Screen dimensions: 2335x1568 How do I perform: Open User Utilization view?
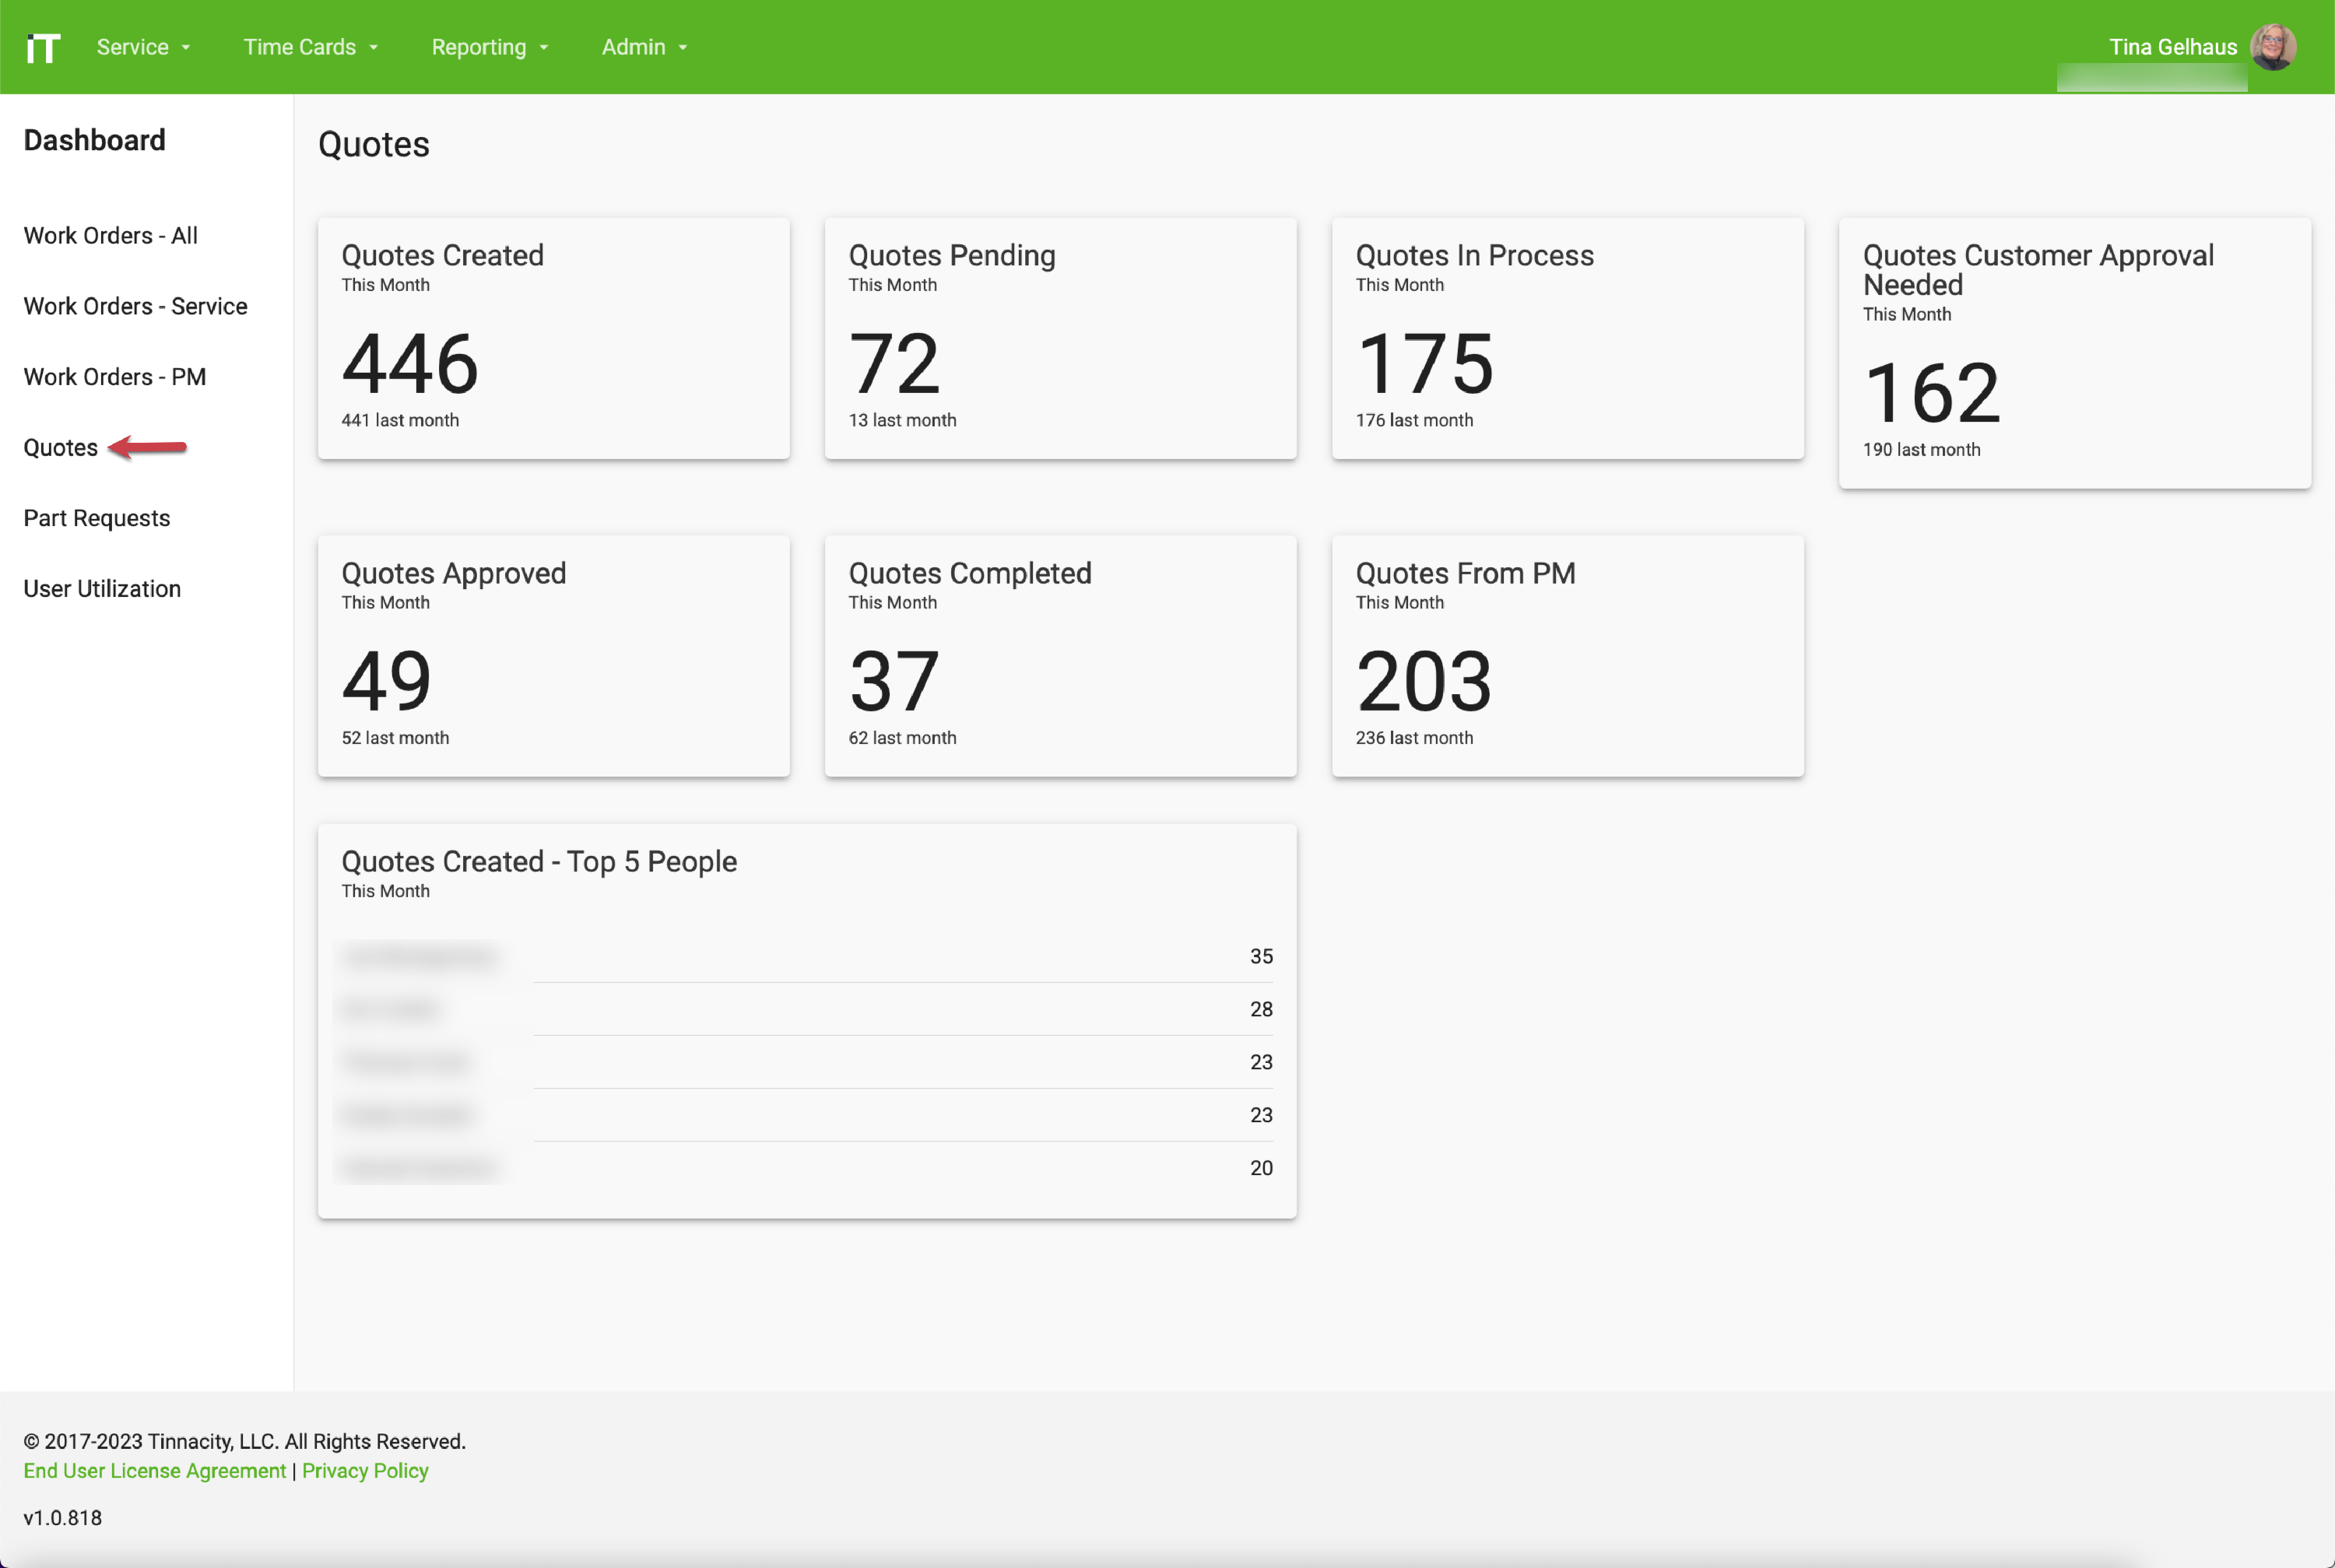pos(101,588)
